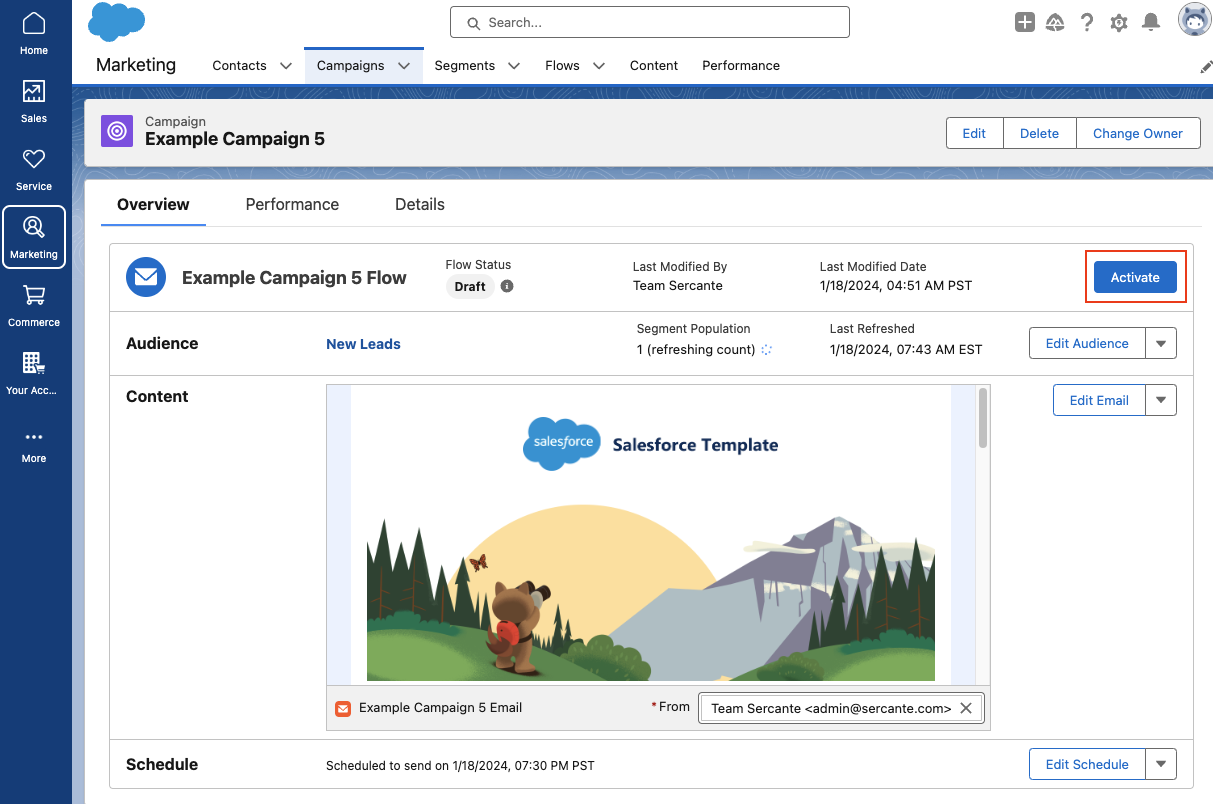
Task: Focus the global Search field
Action: (650, 22)
